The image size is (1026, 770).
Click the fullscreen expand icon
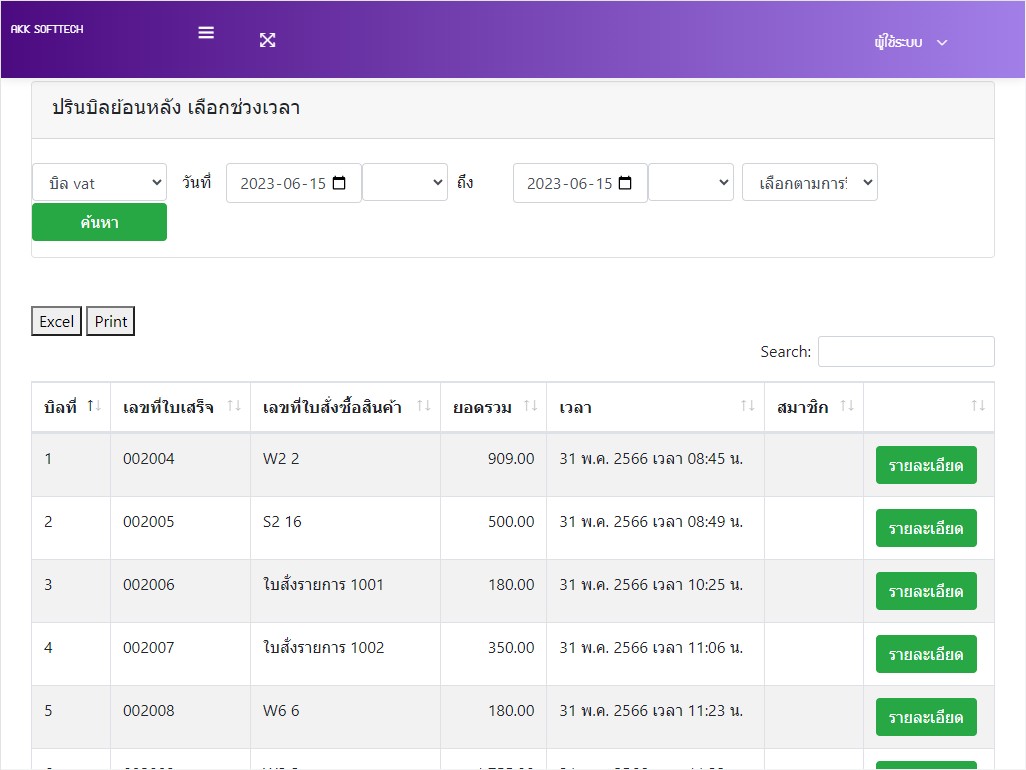tap(267, 40)
